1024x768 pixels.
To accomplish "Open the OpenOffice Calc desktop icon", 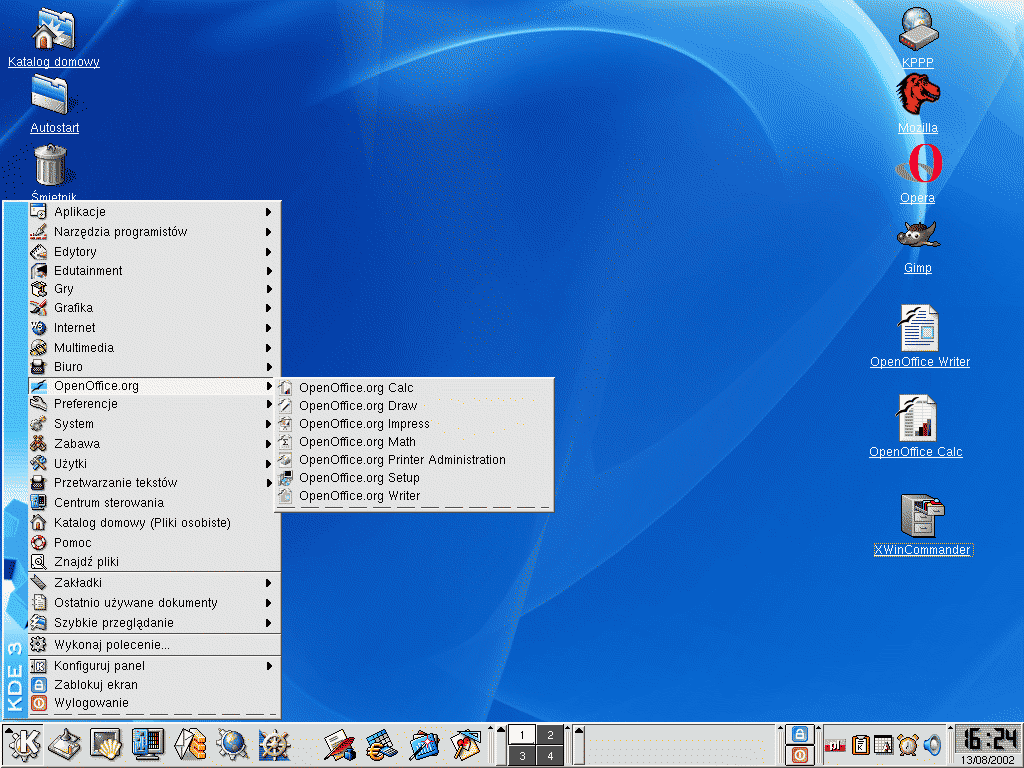I will 916,426.
